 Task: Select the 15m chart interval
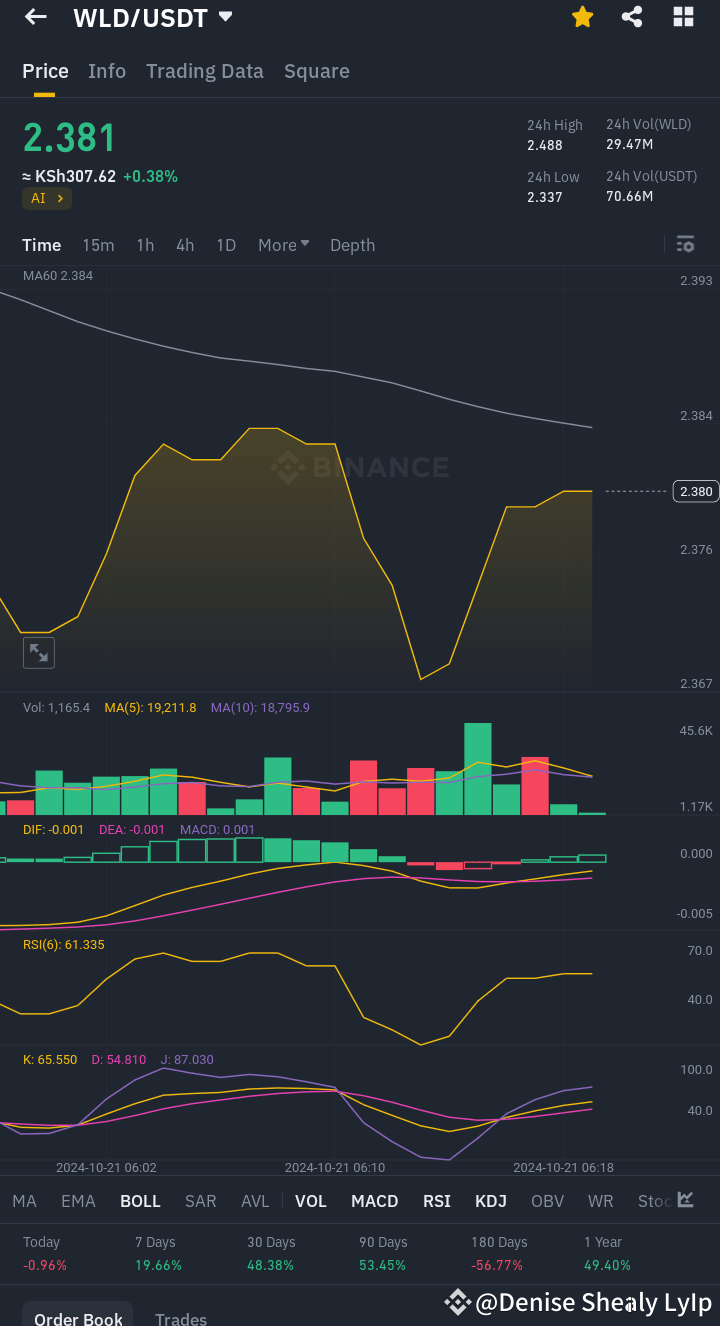coord(98,245)
